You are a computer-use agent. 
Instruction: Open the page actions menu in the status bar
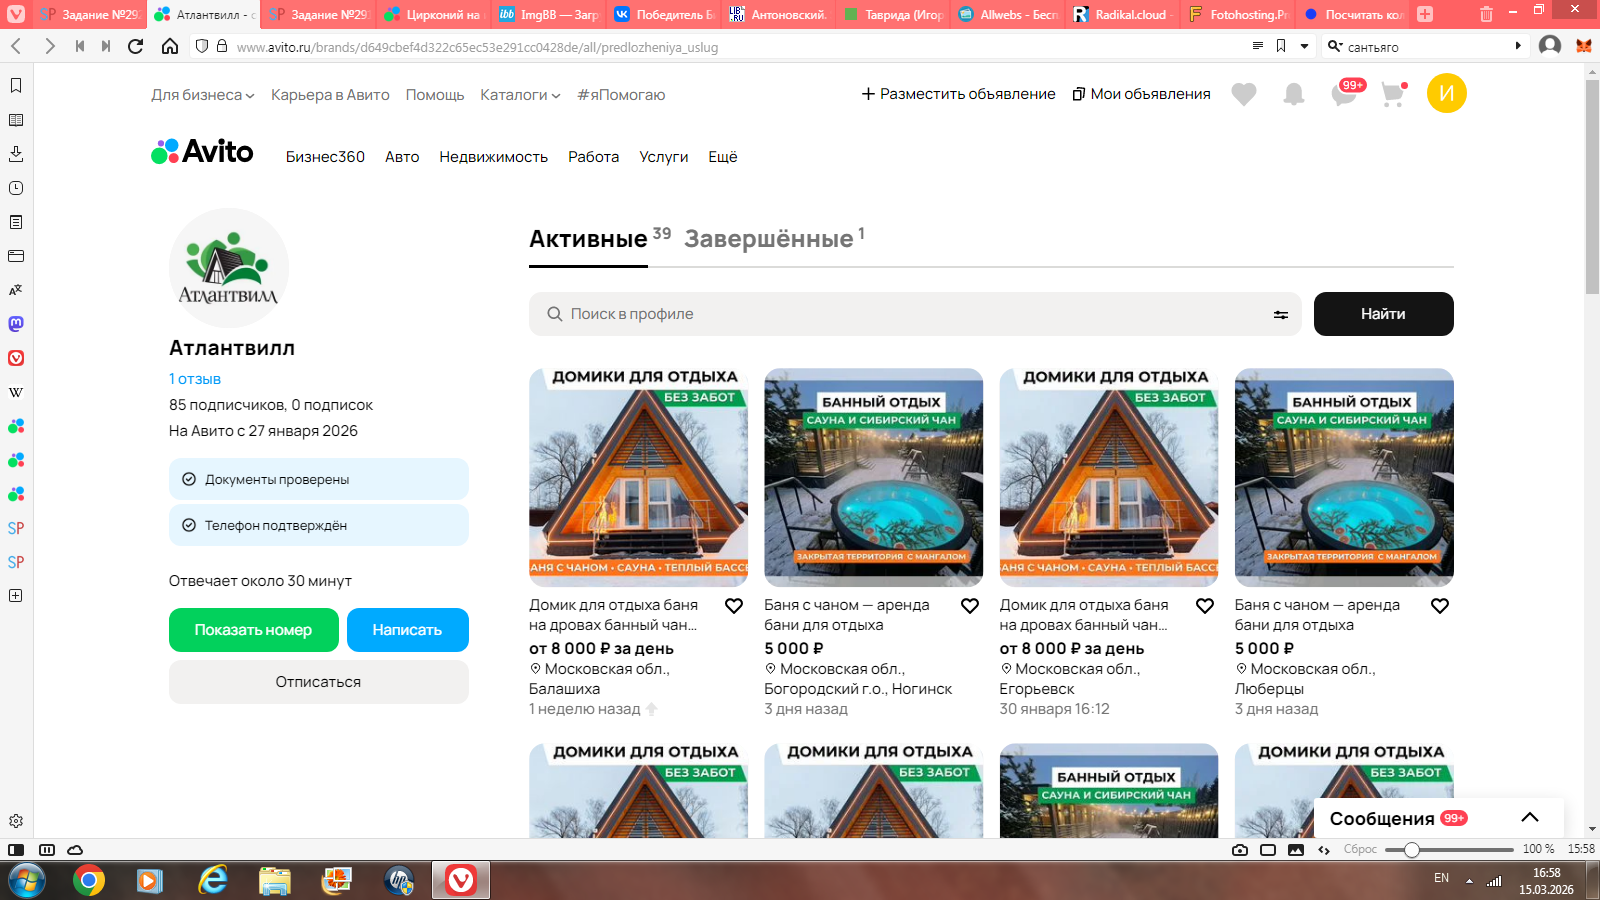[x=1324, y=850]
